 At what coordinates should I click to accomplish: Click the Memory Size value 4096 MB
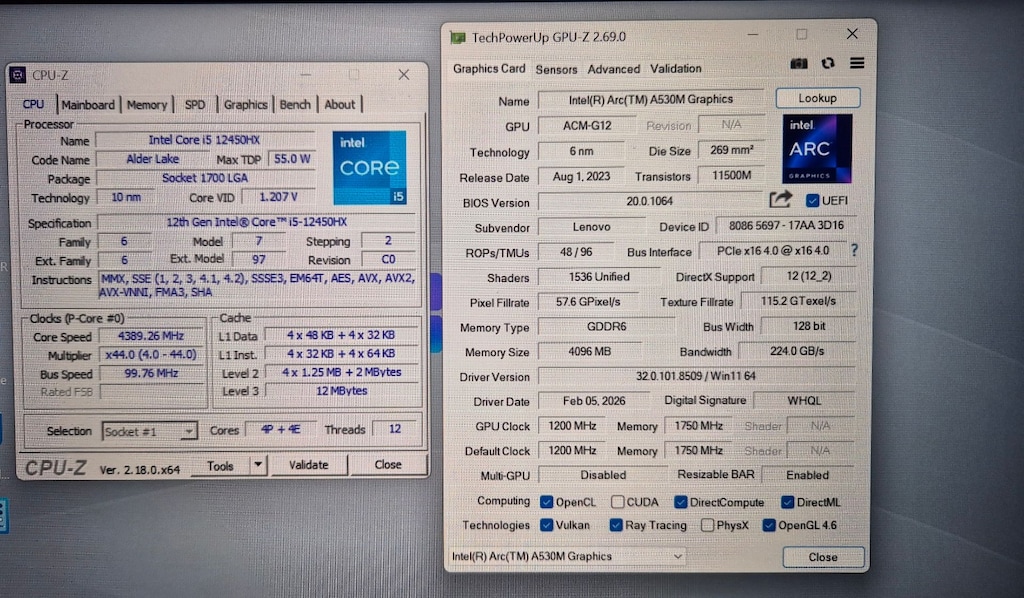pos(589,351)
